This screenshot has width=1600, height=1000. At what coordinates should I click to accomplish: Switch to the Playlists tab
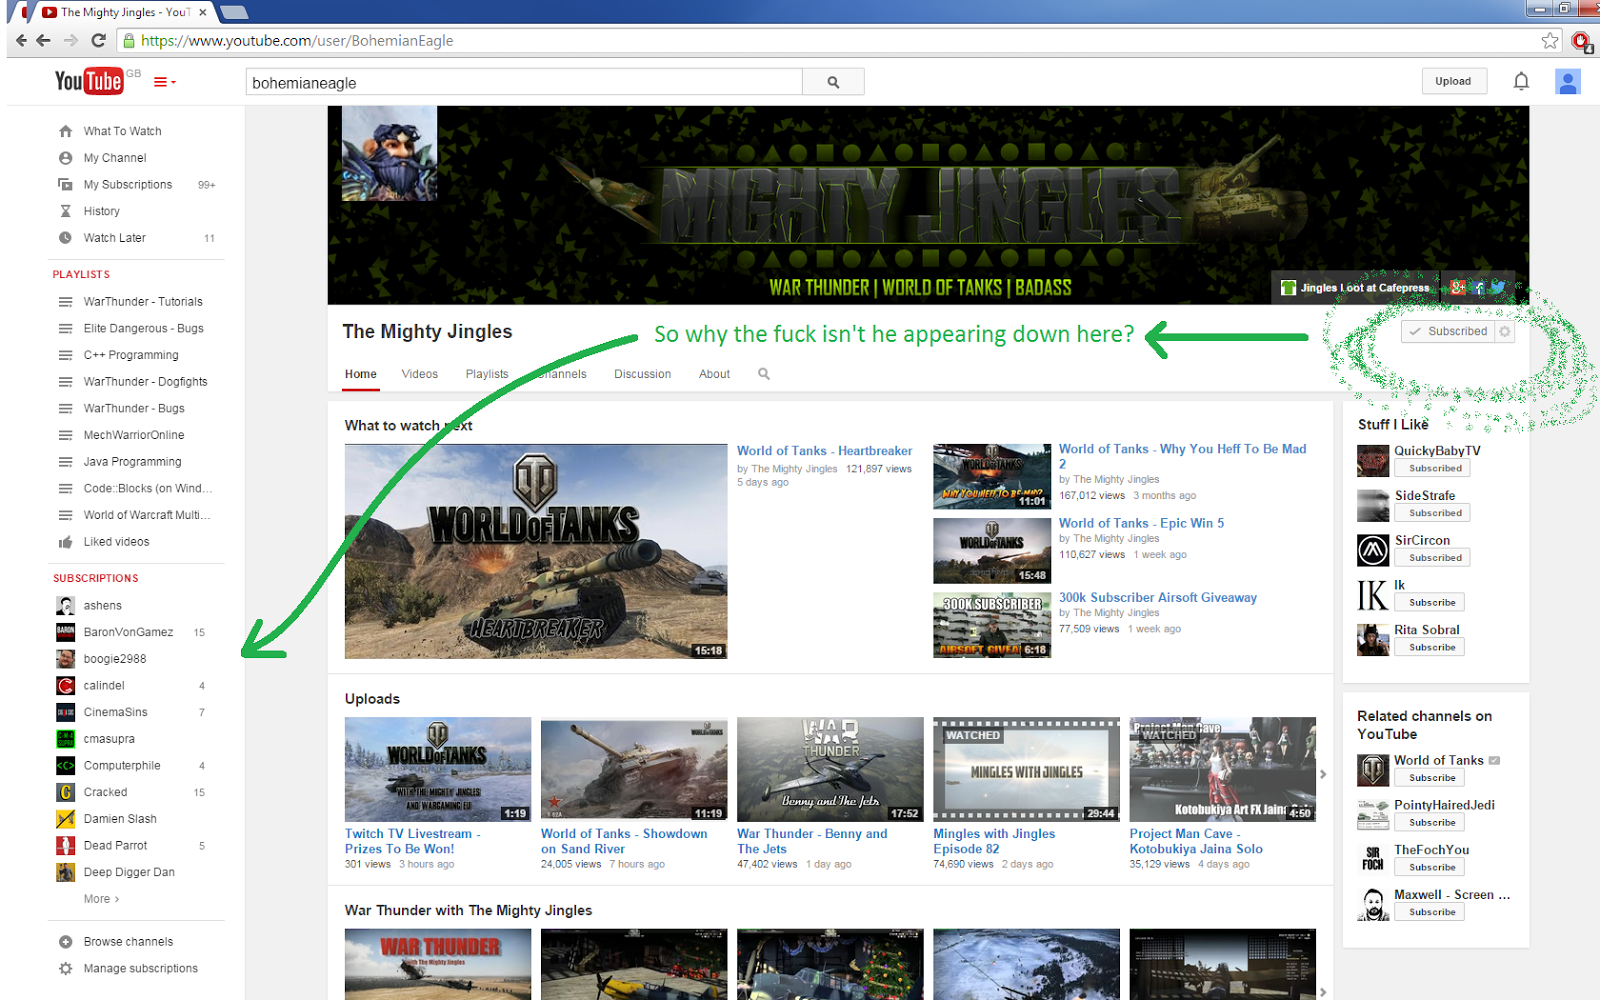(x=487, y=374)
